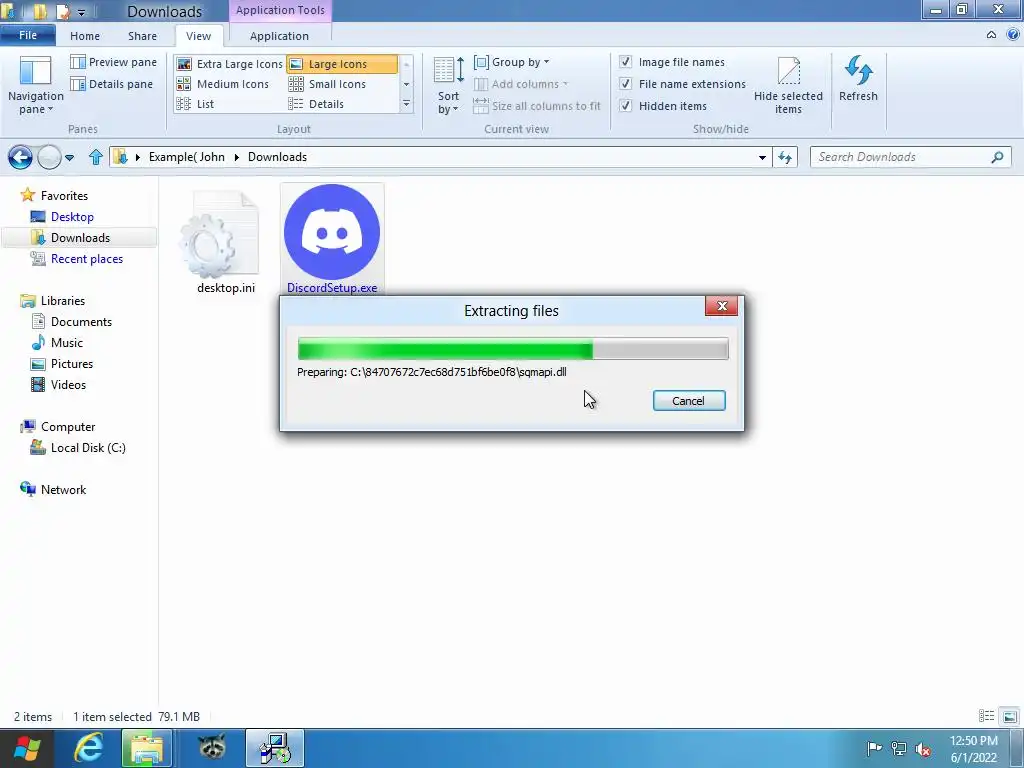
Task: Go up one folder level
Action: click(x=96, y=157)
